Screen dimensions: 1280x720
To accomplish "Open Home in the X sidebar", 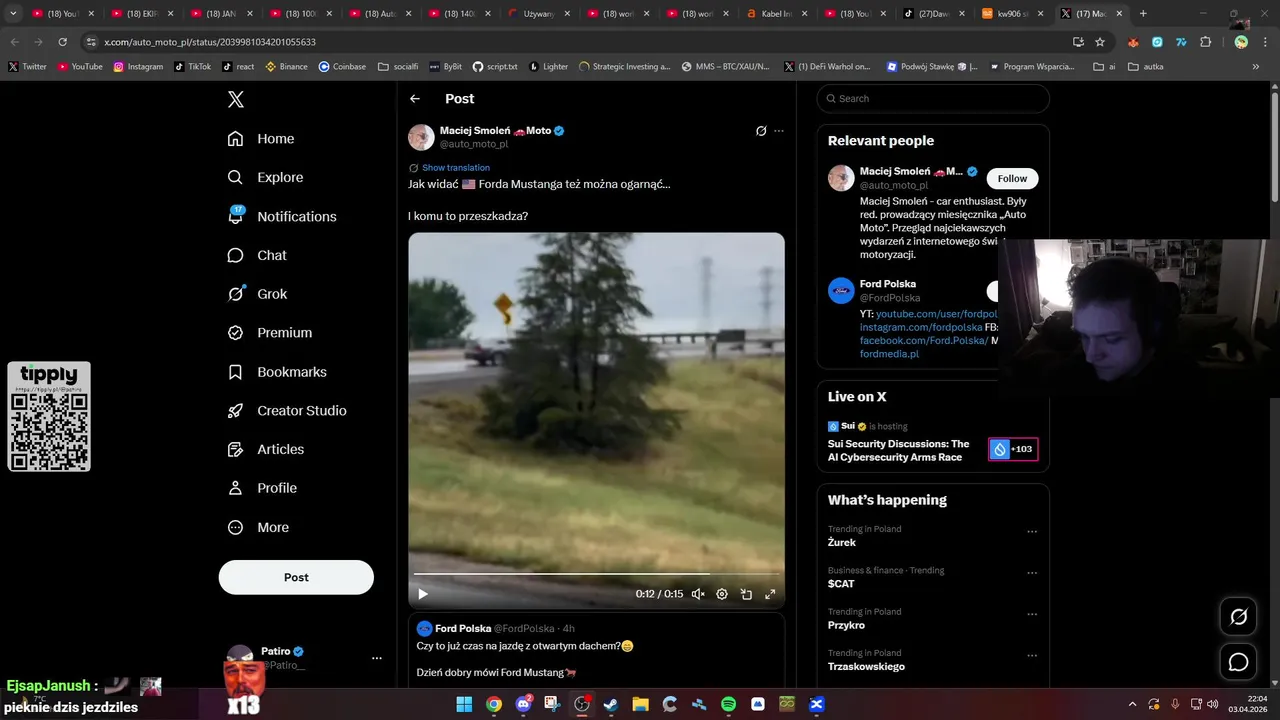I will point(261,139).
